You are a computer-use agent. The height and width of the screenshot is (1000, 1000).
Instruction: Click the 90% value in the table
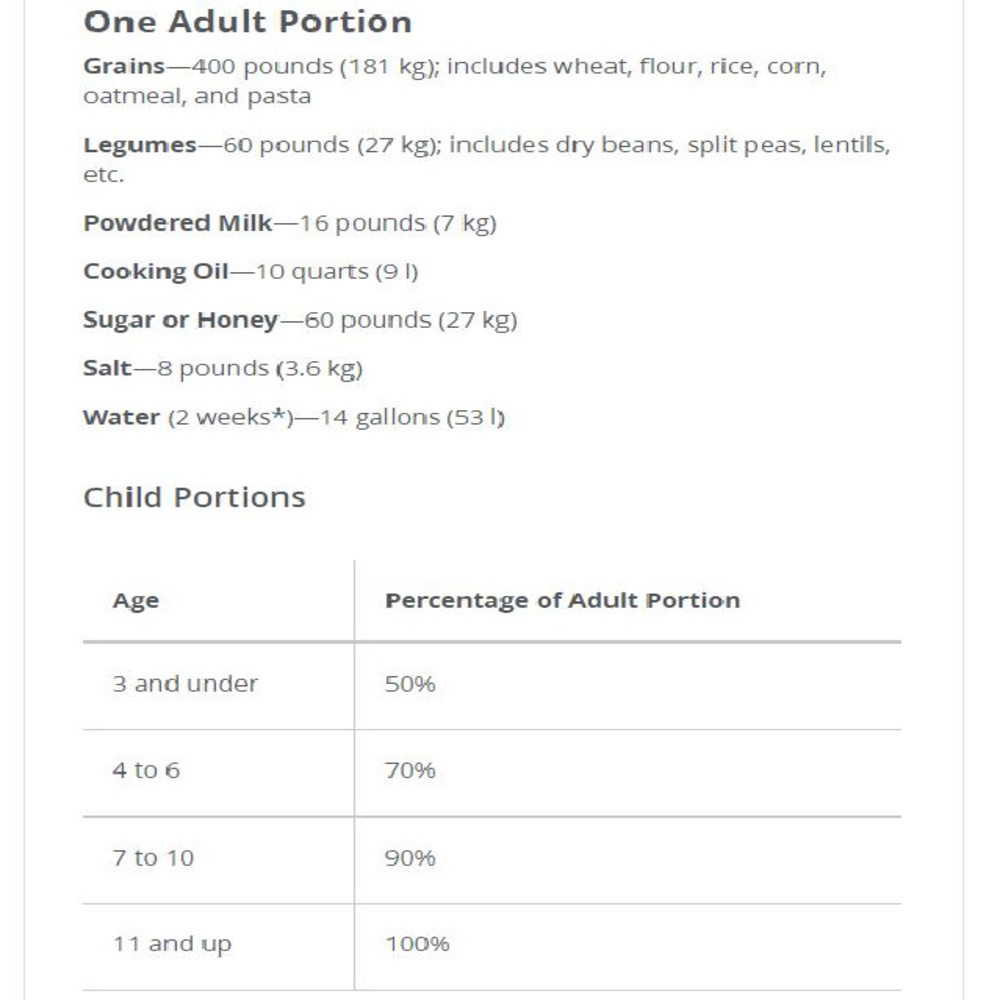[410, 858]
